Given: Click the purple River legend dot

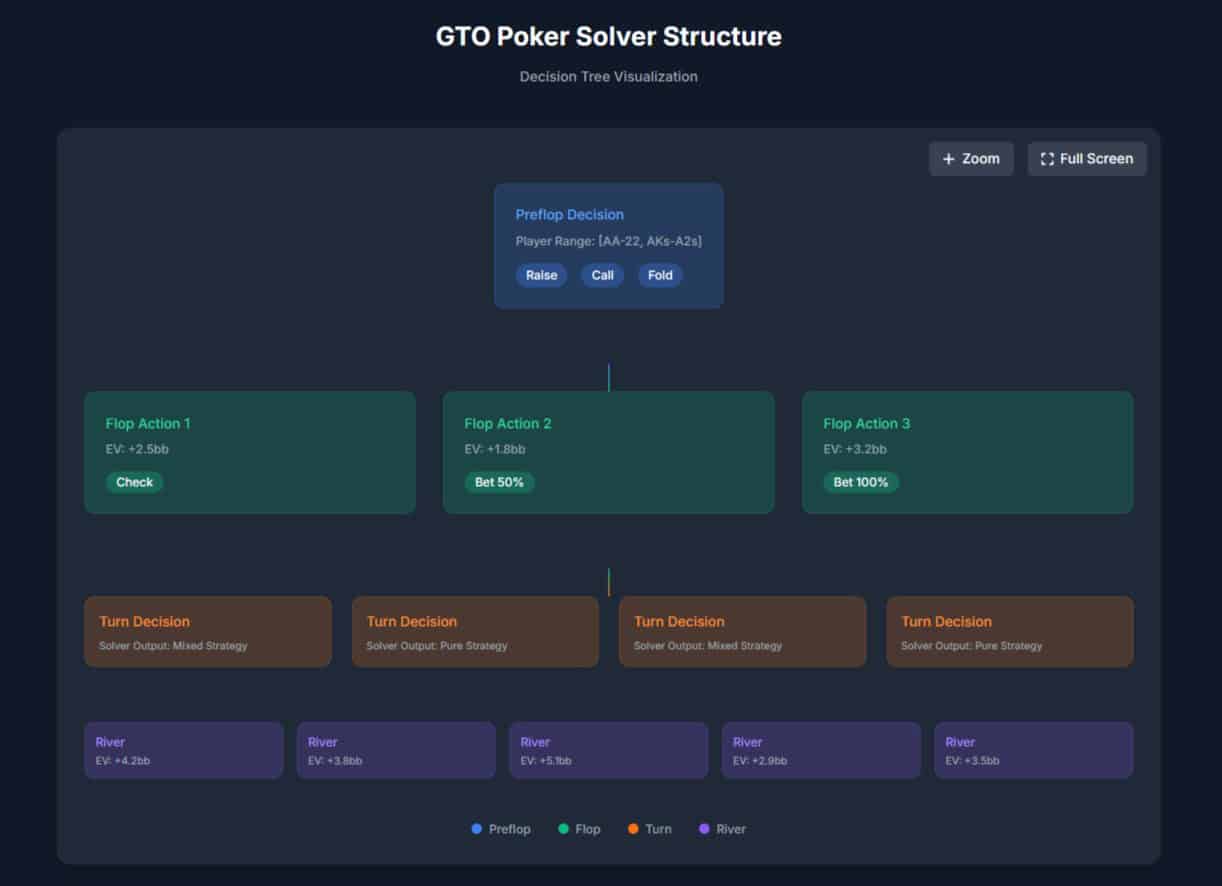Looking at the screenshot, I should click(x=704, y=829).
